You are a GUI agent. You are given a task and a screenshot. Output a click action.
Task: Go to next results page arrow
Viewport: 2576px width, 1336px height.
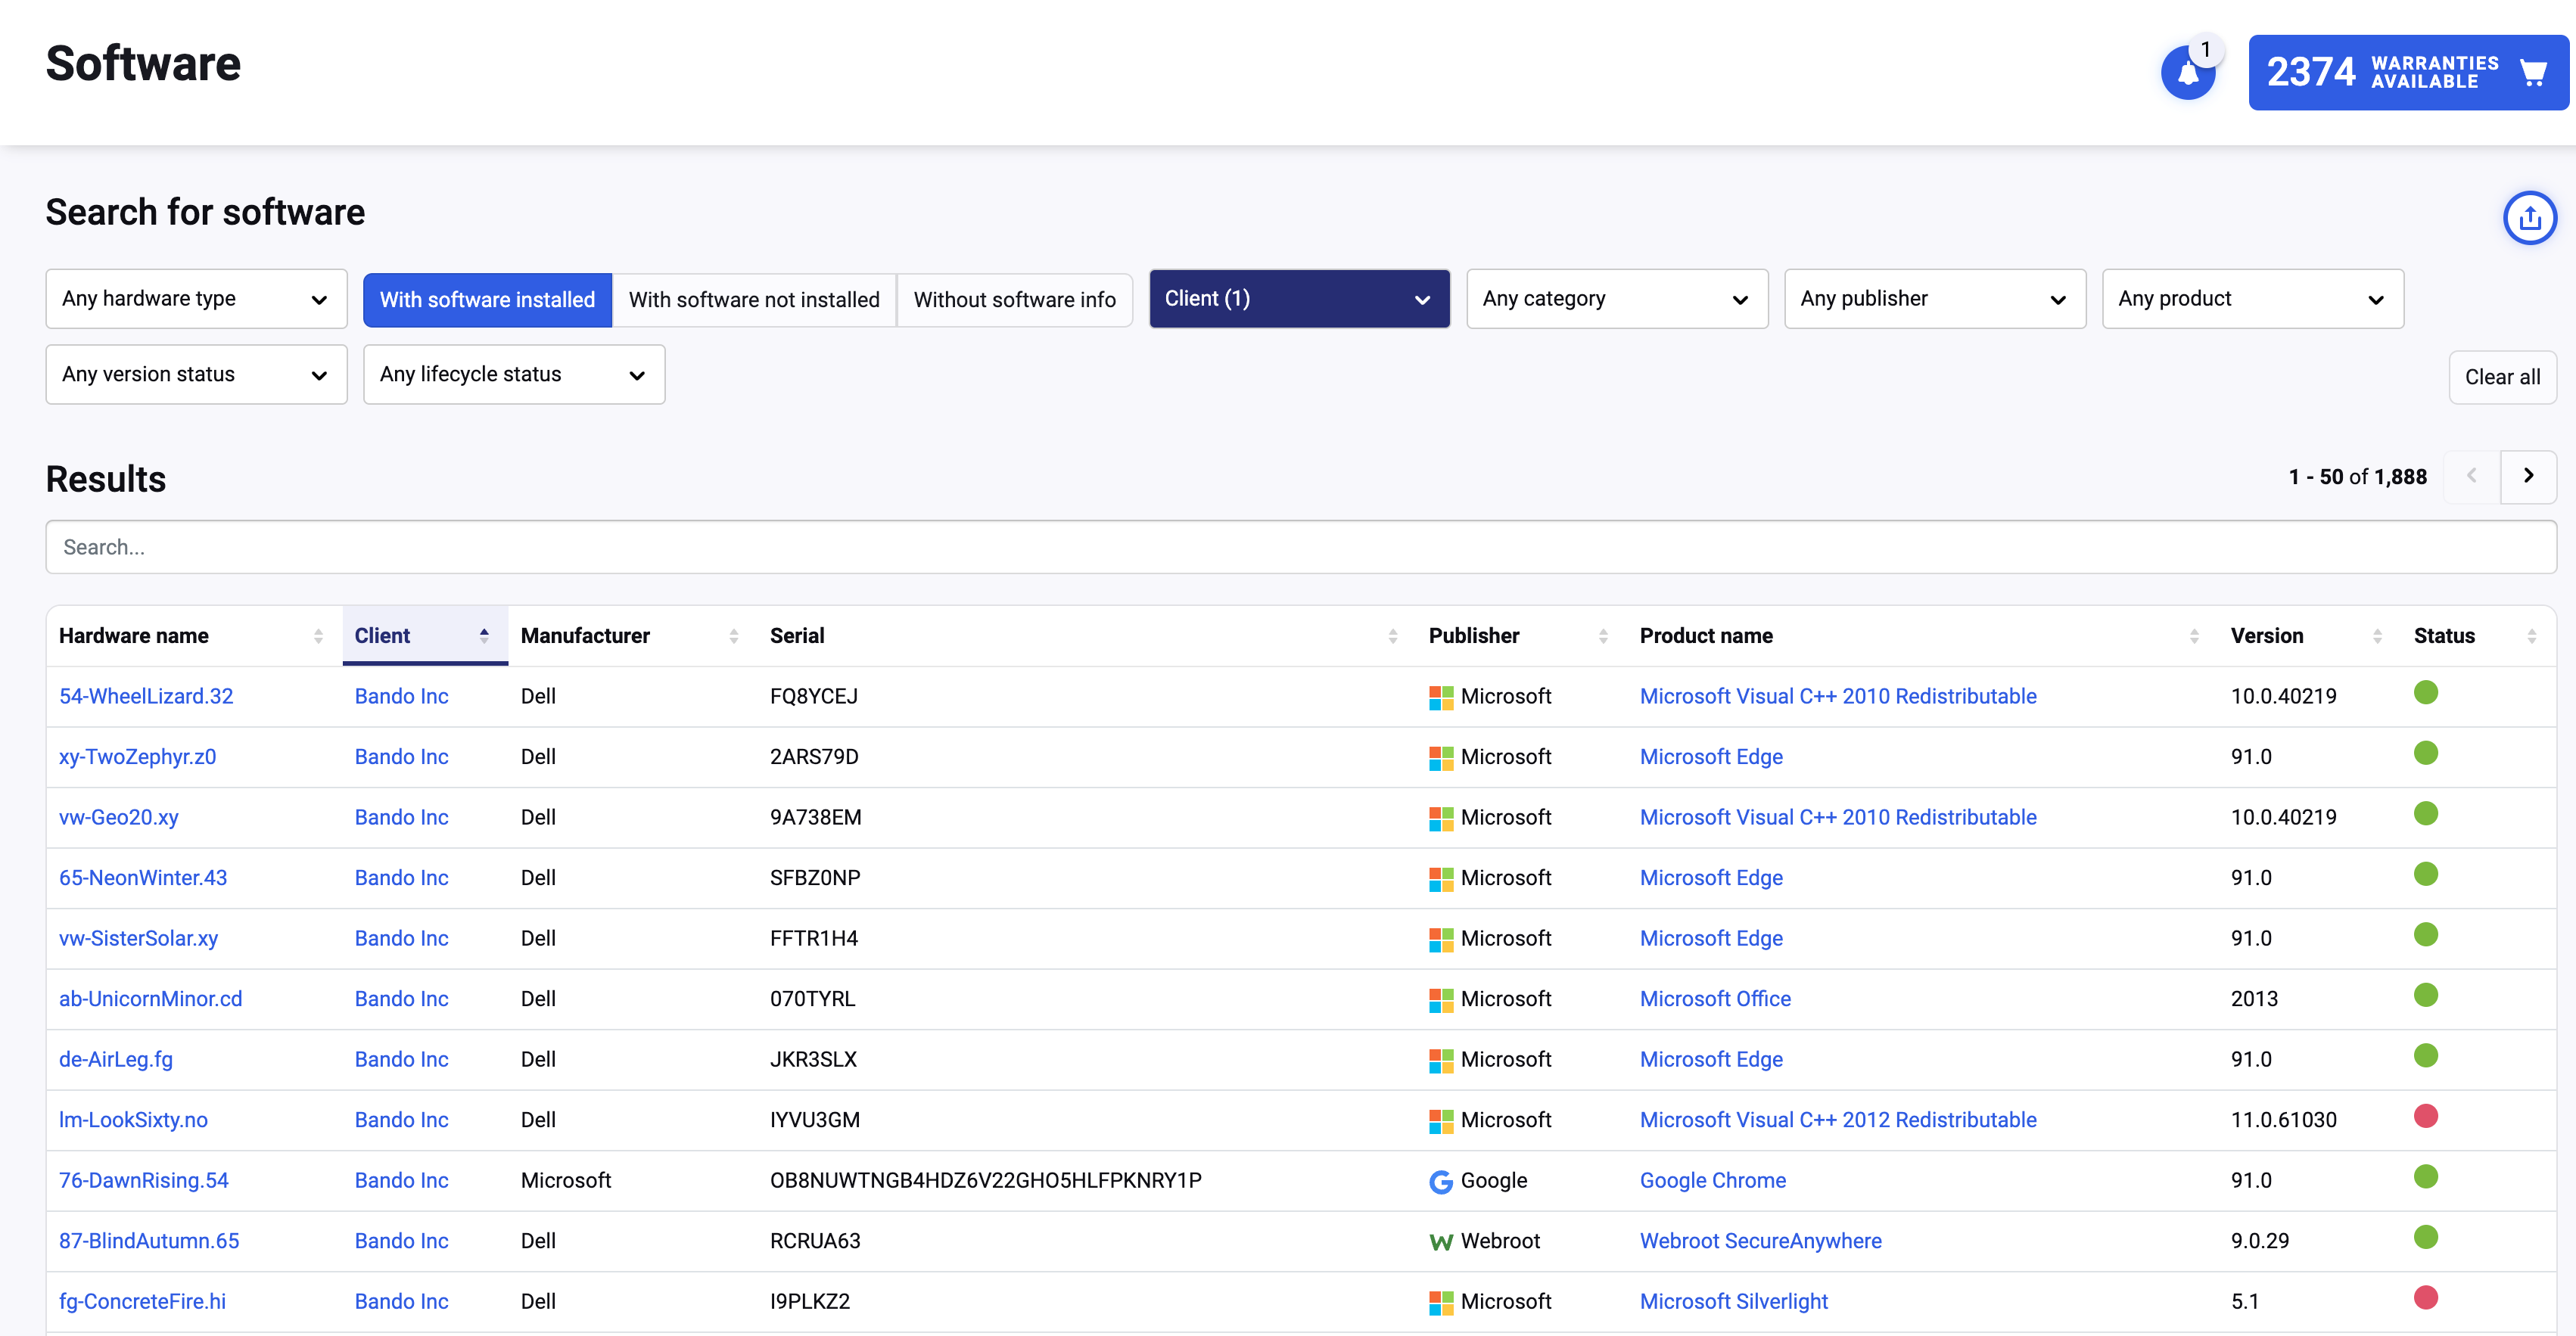[2528, 476]
